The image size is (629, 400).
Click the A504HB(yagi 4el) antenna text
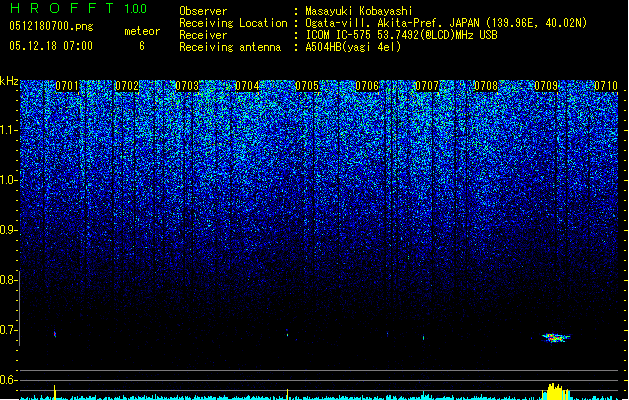pyautogui.click(x=353, y=47)
